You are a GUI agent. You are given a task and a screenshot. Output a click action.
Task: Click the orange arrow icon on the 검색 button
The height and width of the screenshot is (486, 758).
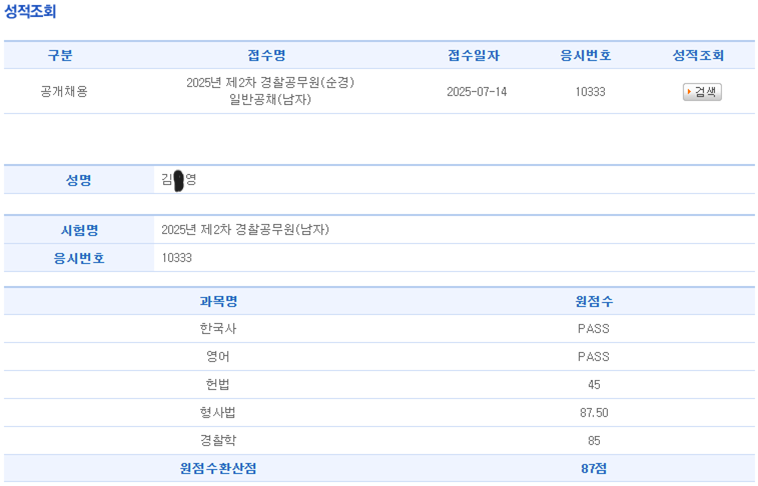click(x=689, y=92)
